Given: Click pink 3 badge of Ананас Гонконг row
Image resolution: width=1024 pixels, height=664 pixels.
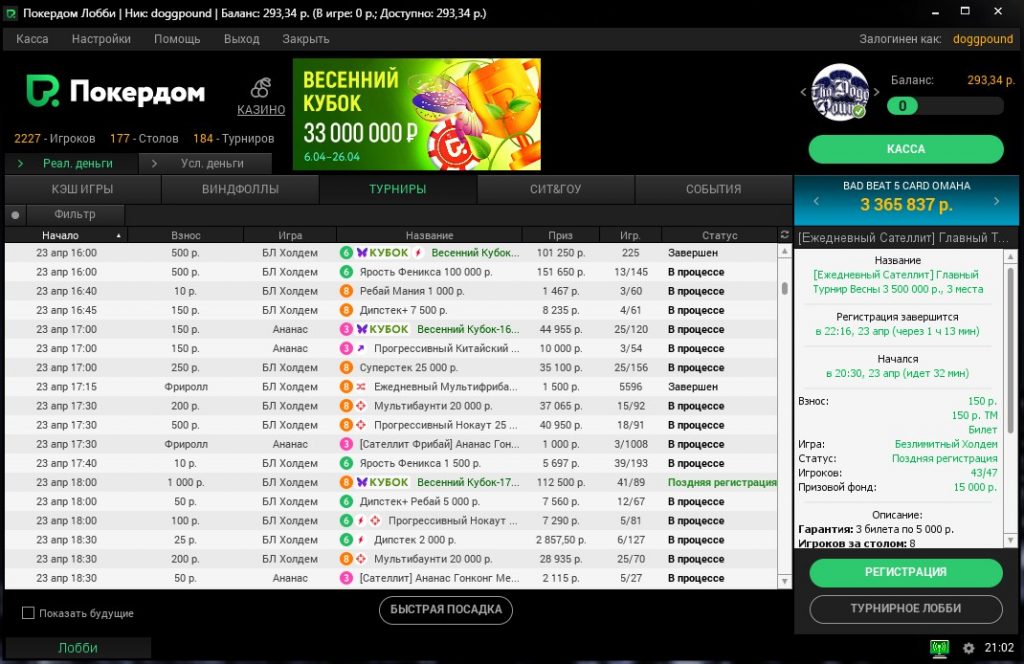Looking at the screenshot, I should (x=346, y=578).
